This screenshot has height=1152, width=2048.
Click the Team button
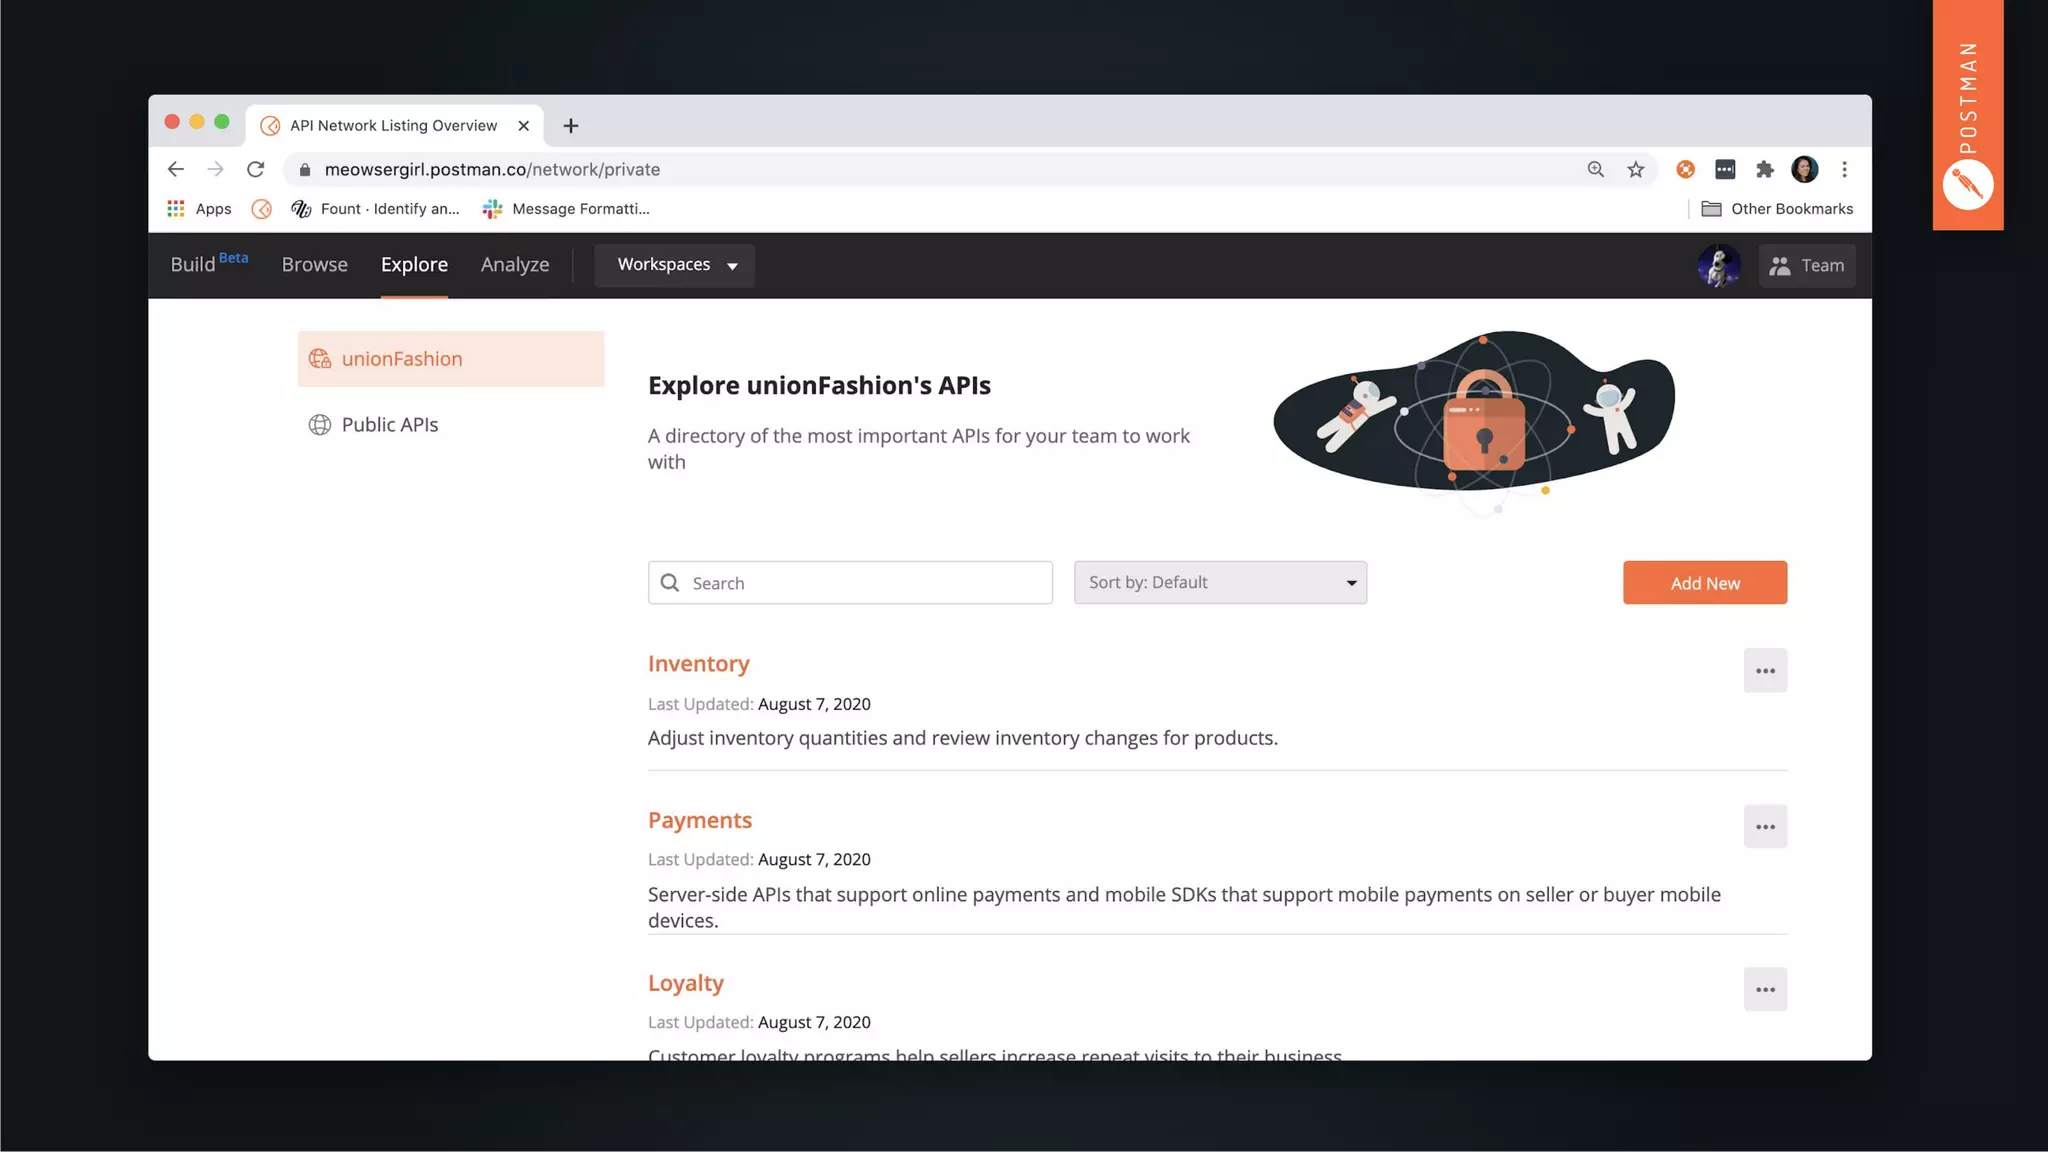pyautogui.click(x=1807, y=265)
